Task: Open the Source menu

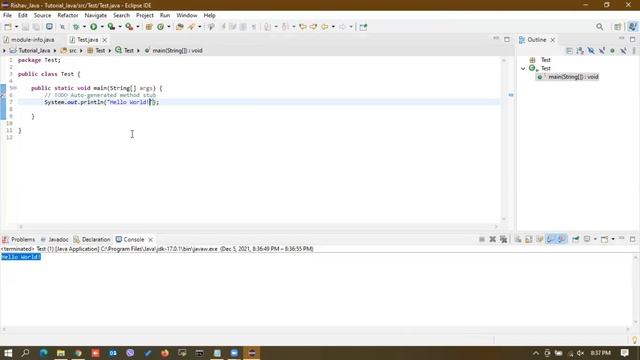Action: coord(42,16)
